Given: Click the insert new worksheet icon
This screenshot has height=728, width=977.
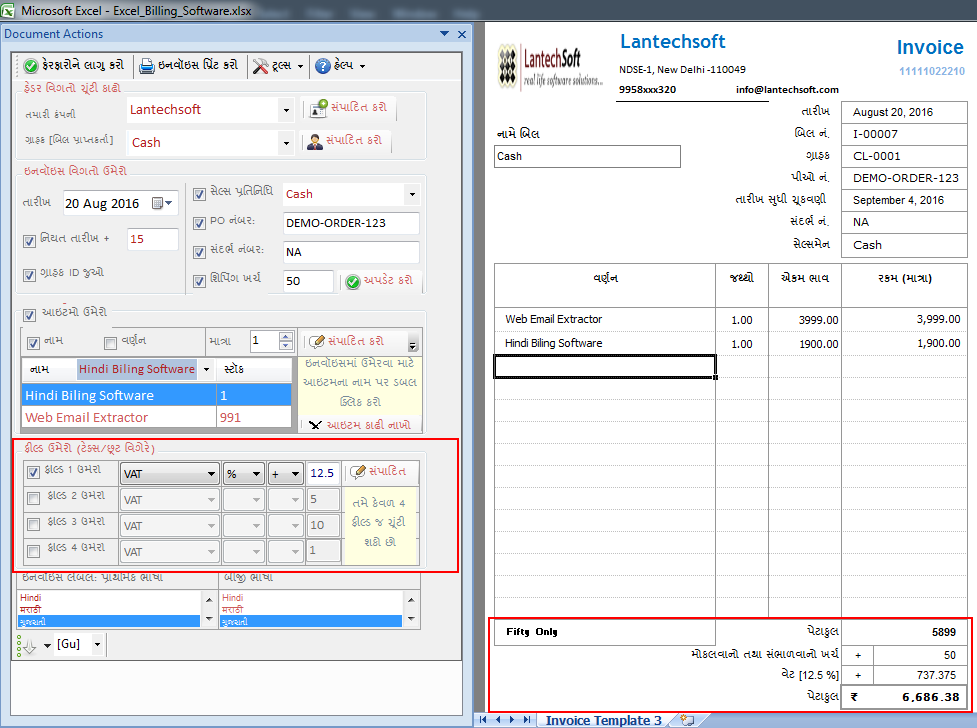Looking at the screenshot, I should point(687,720).
